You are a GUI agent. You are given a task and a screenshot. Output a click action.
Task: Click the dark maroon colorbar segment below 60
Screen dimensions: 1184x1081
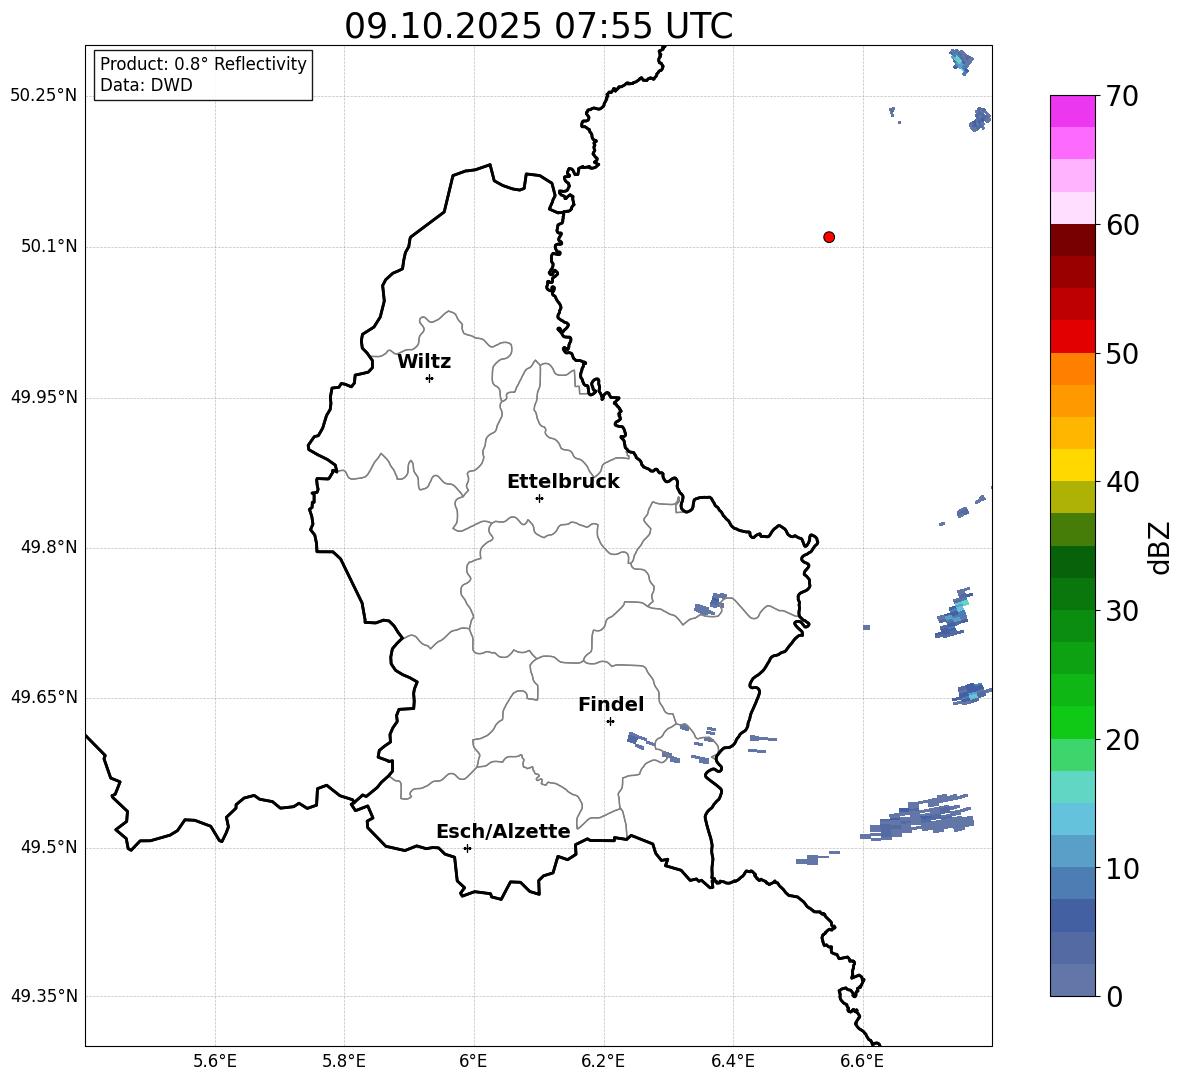1072,240
